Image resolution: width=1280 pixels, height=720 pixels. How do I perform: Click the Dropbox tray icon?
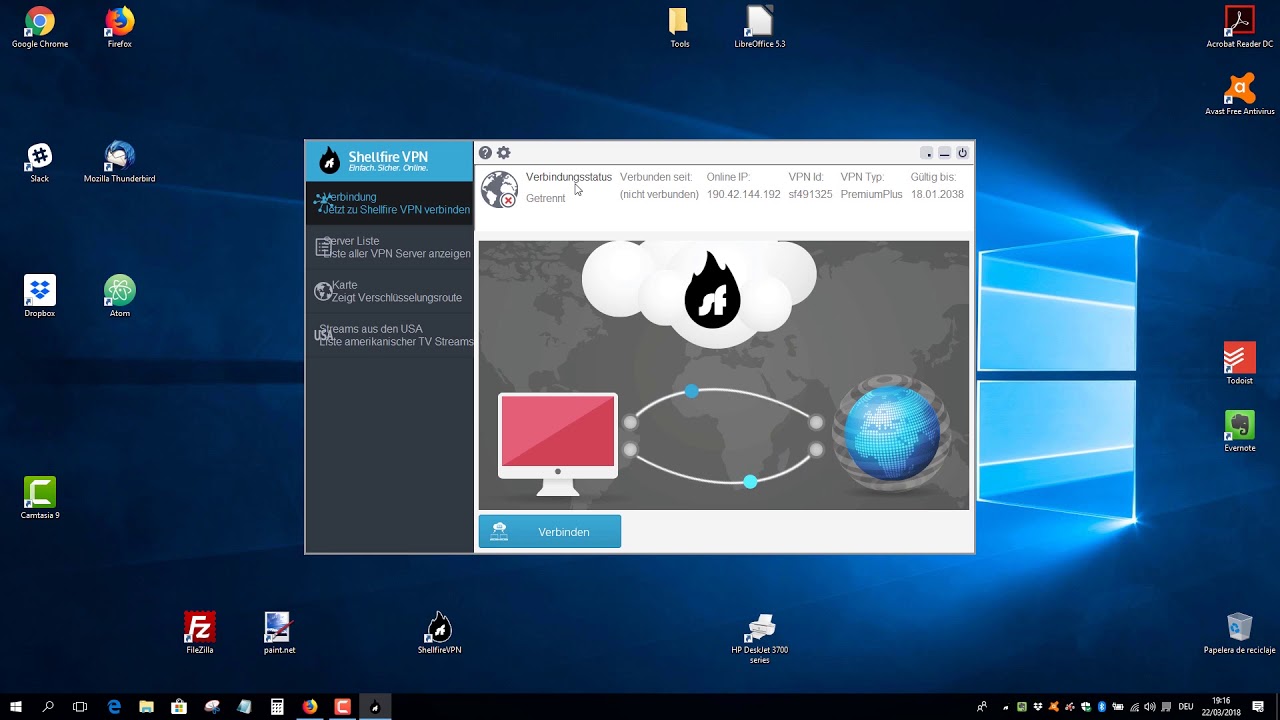pos(1038,707)
